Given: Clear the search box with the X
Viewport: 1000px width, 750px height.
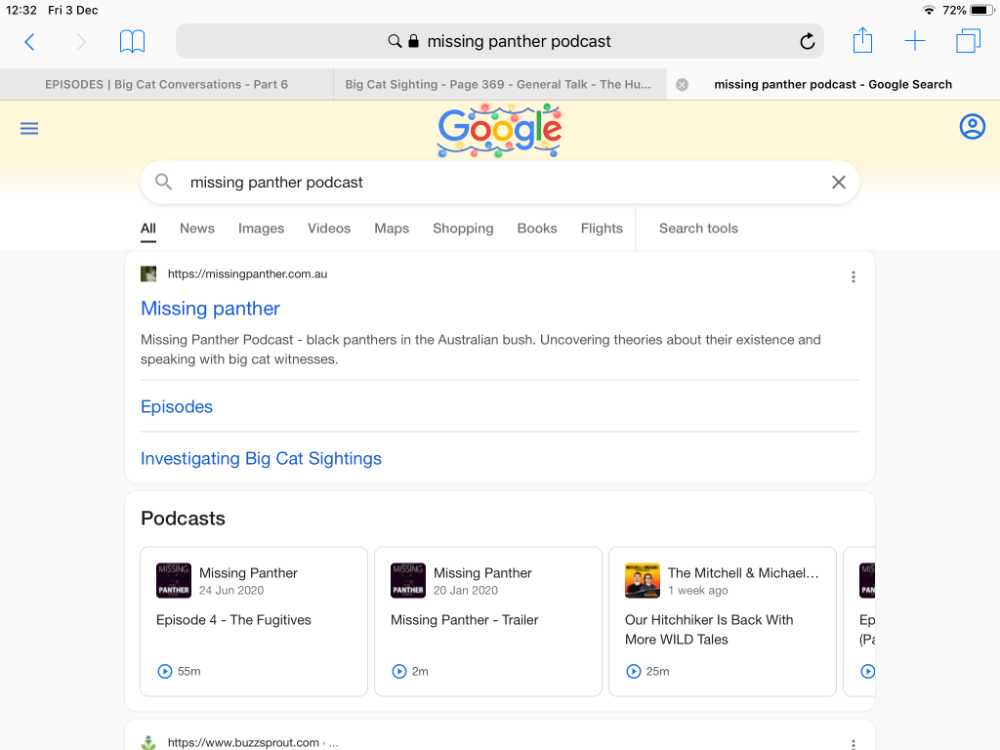Looking at the screenshot, I should coord(839,182).
